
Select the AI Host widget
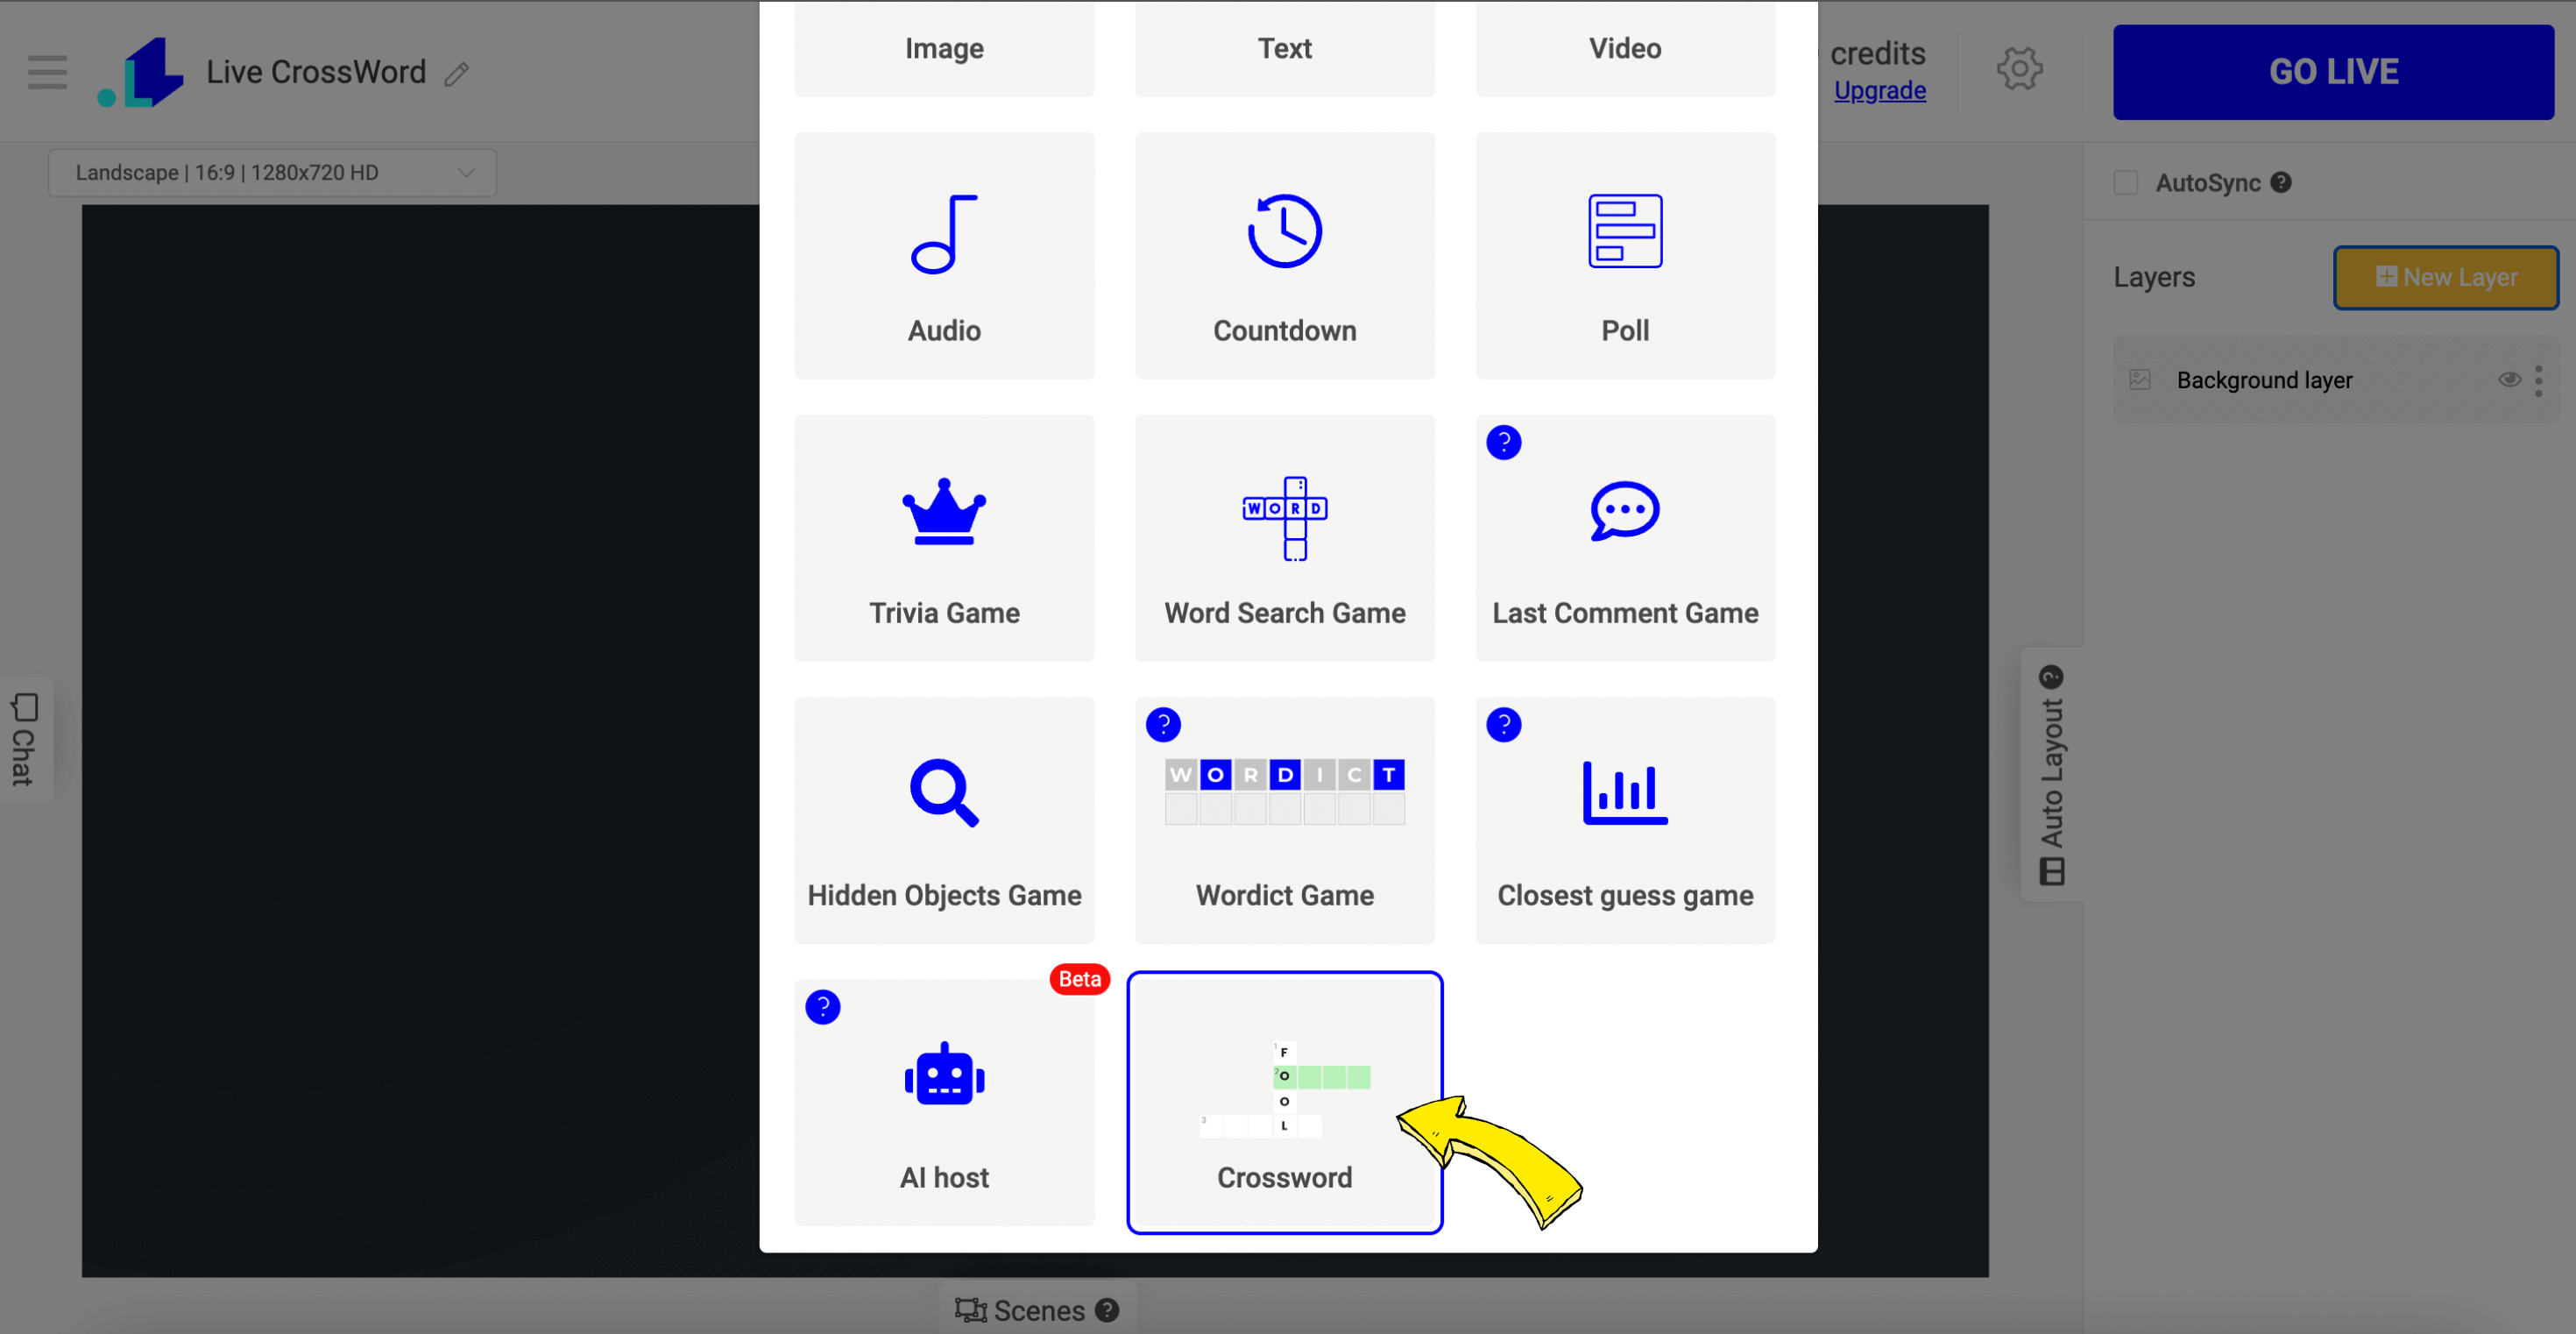944,1103
